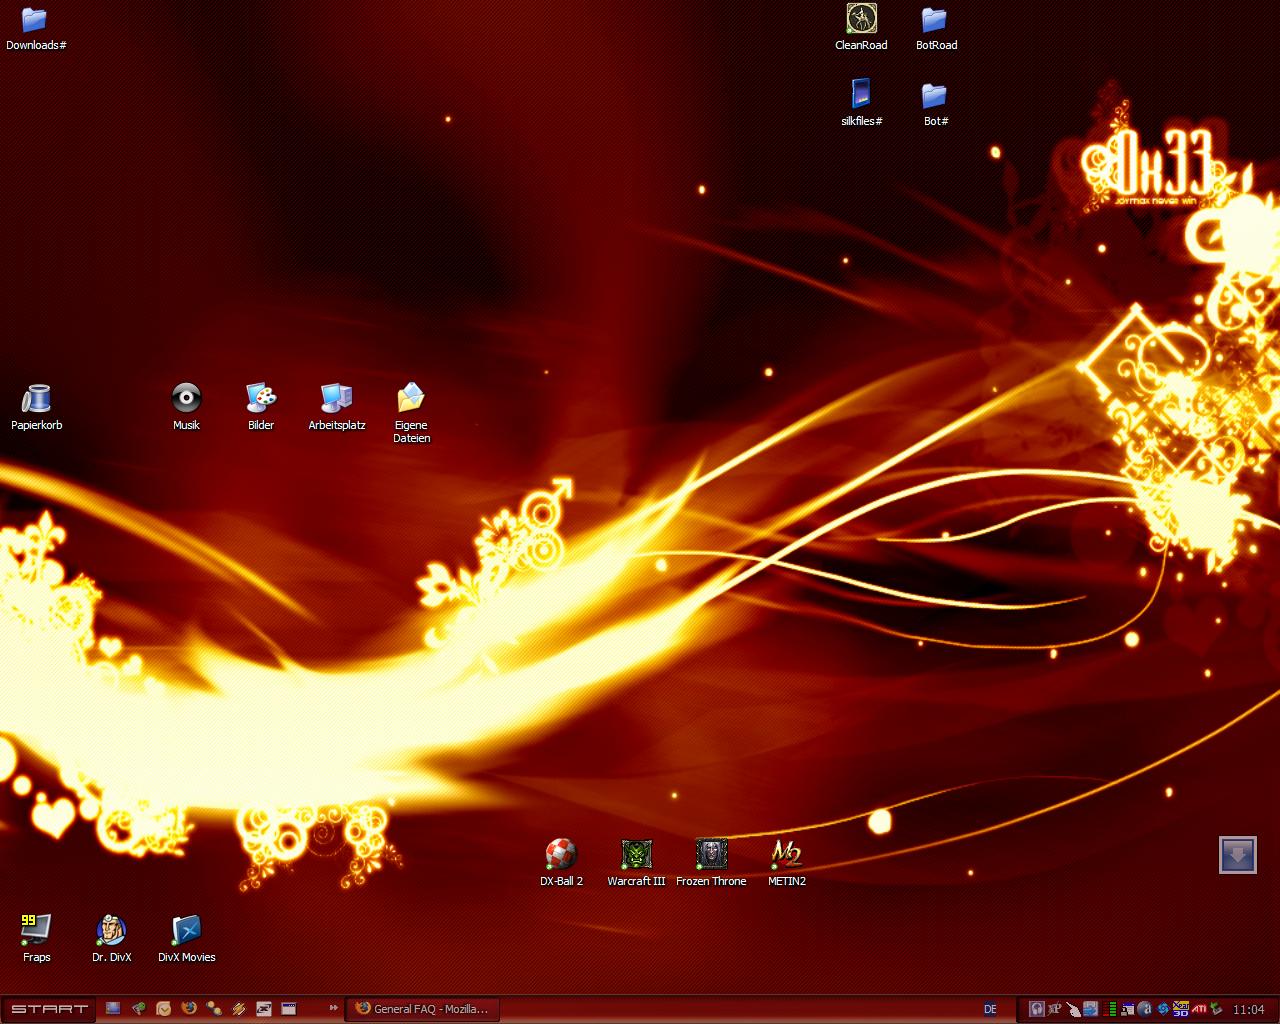Click the down-arrow widget on desktop
The image size is (1280, 1024).
pyautogui.click(x=1237, y=855)
